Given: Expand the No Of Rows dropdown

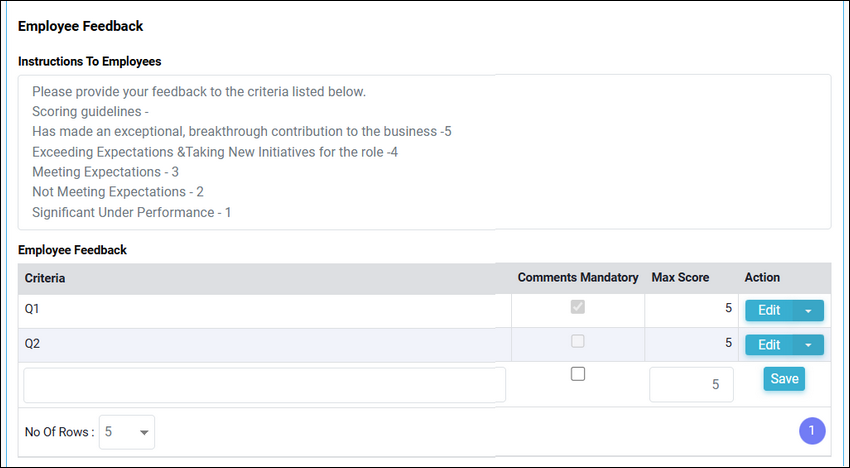Looking at the screenshot, I should point(127,432).
